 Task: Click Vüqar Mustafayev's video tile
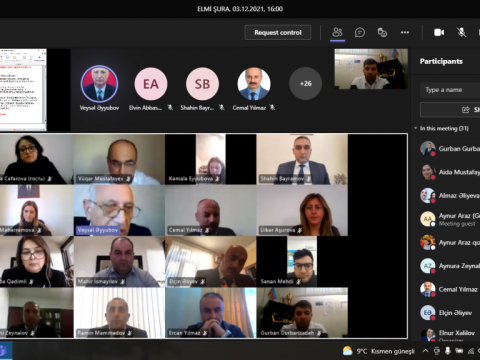click(x=119, y=159)
